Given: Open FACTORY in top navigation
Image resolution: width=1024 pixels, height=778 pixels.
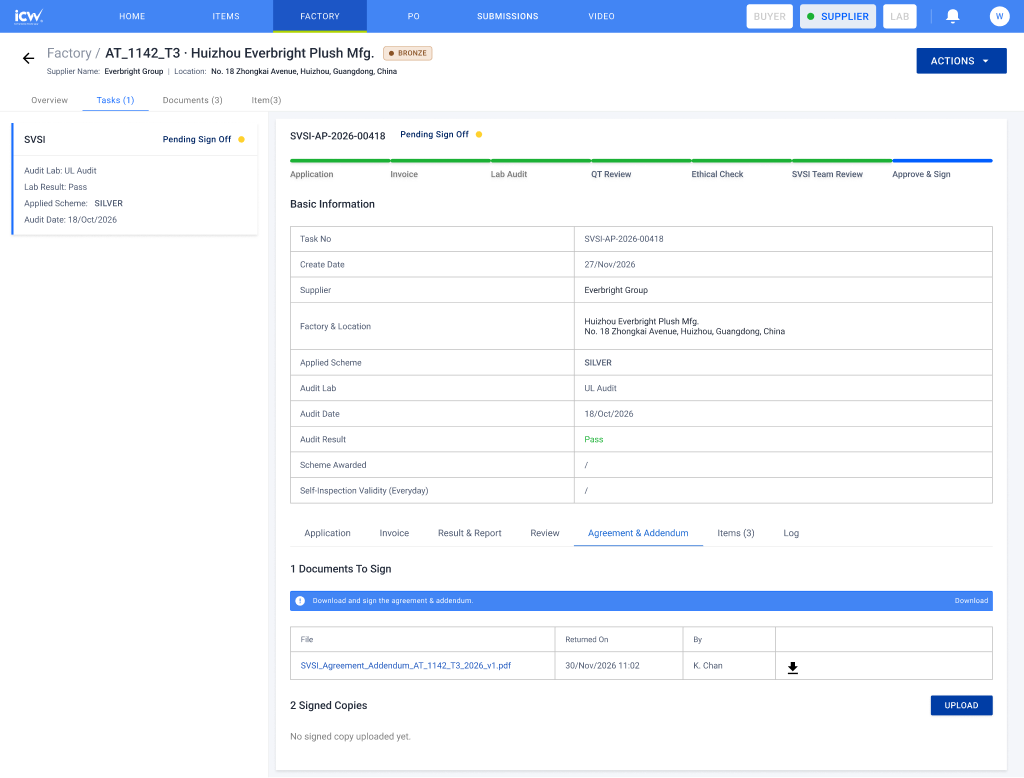Looking at the screenshot, I should (320, 16).
